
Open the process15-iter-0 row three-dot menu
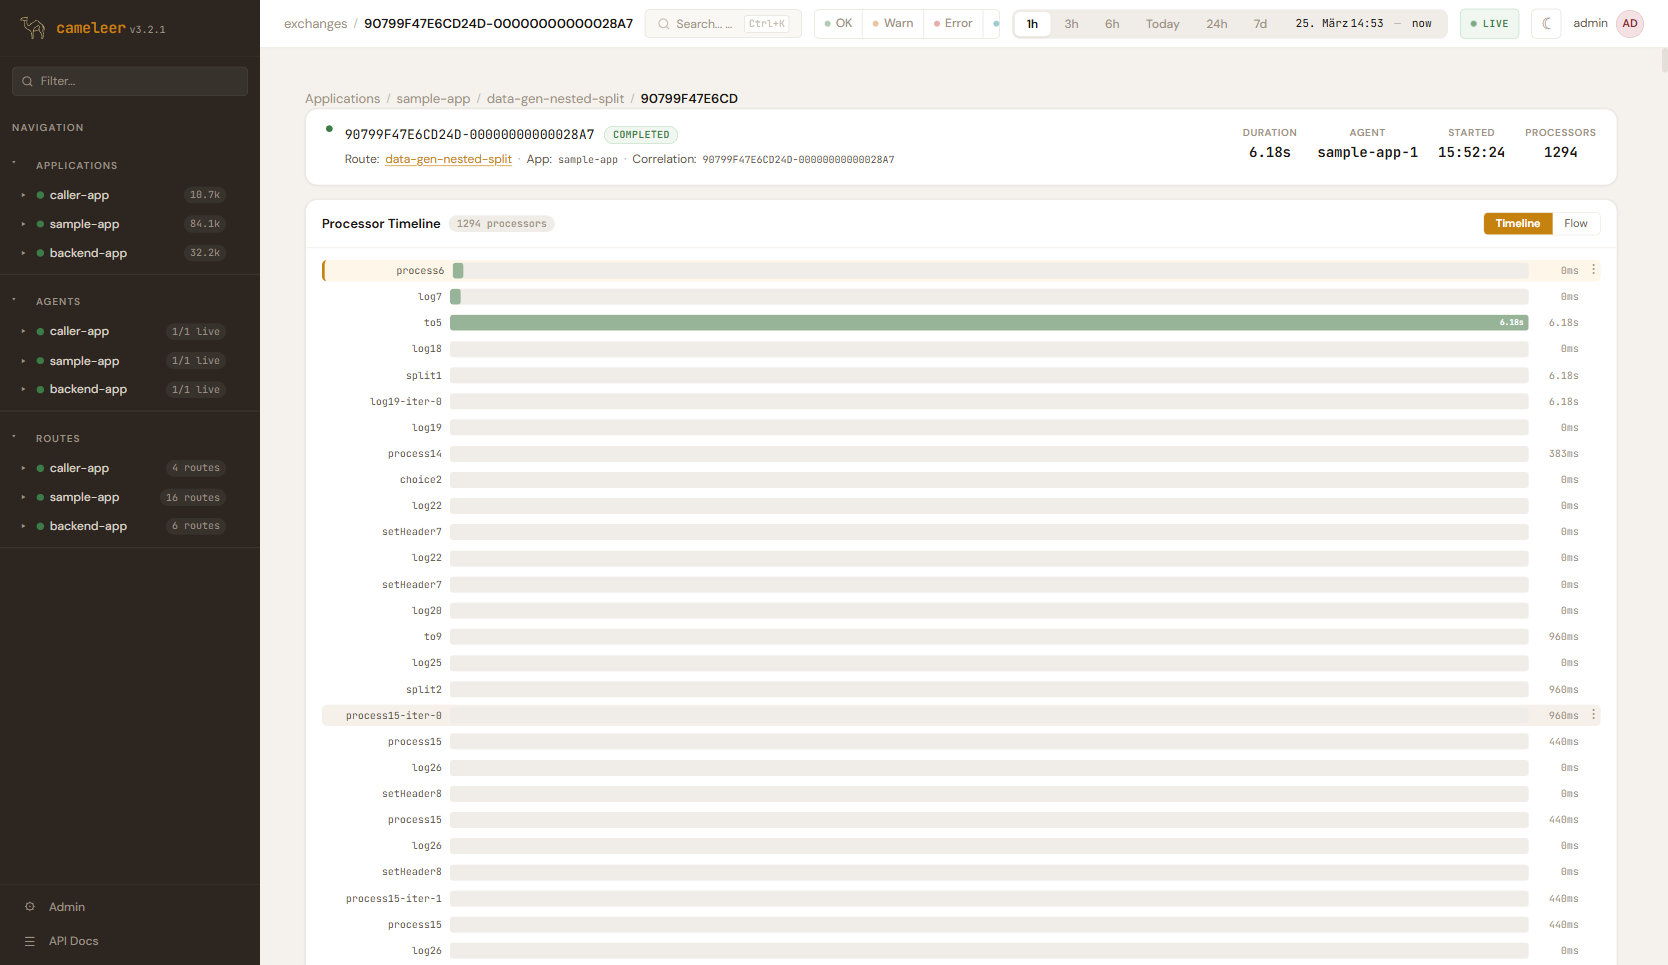(x=1593, y=715)
